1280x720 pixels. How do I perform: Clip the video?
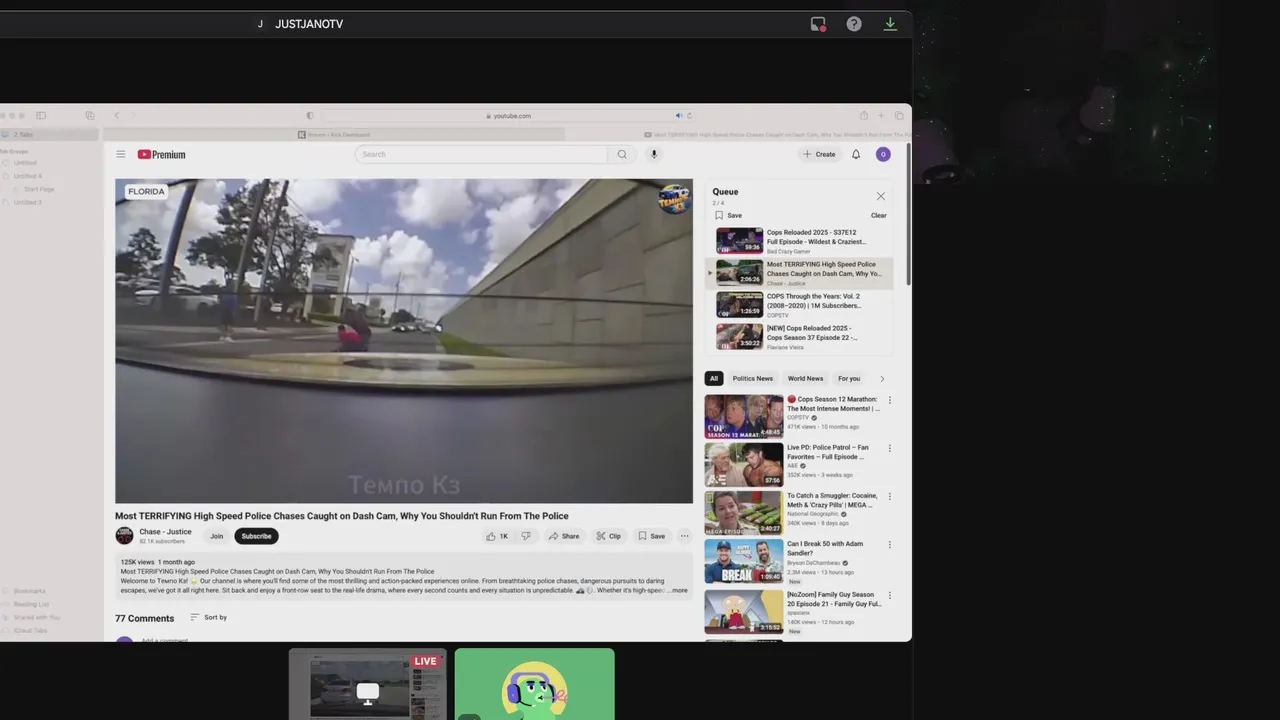(x=608, y=536)
